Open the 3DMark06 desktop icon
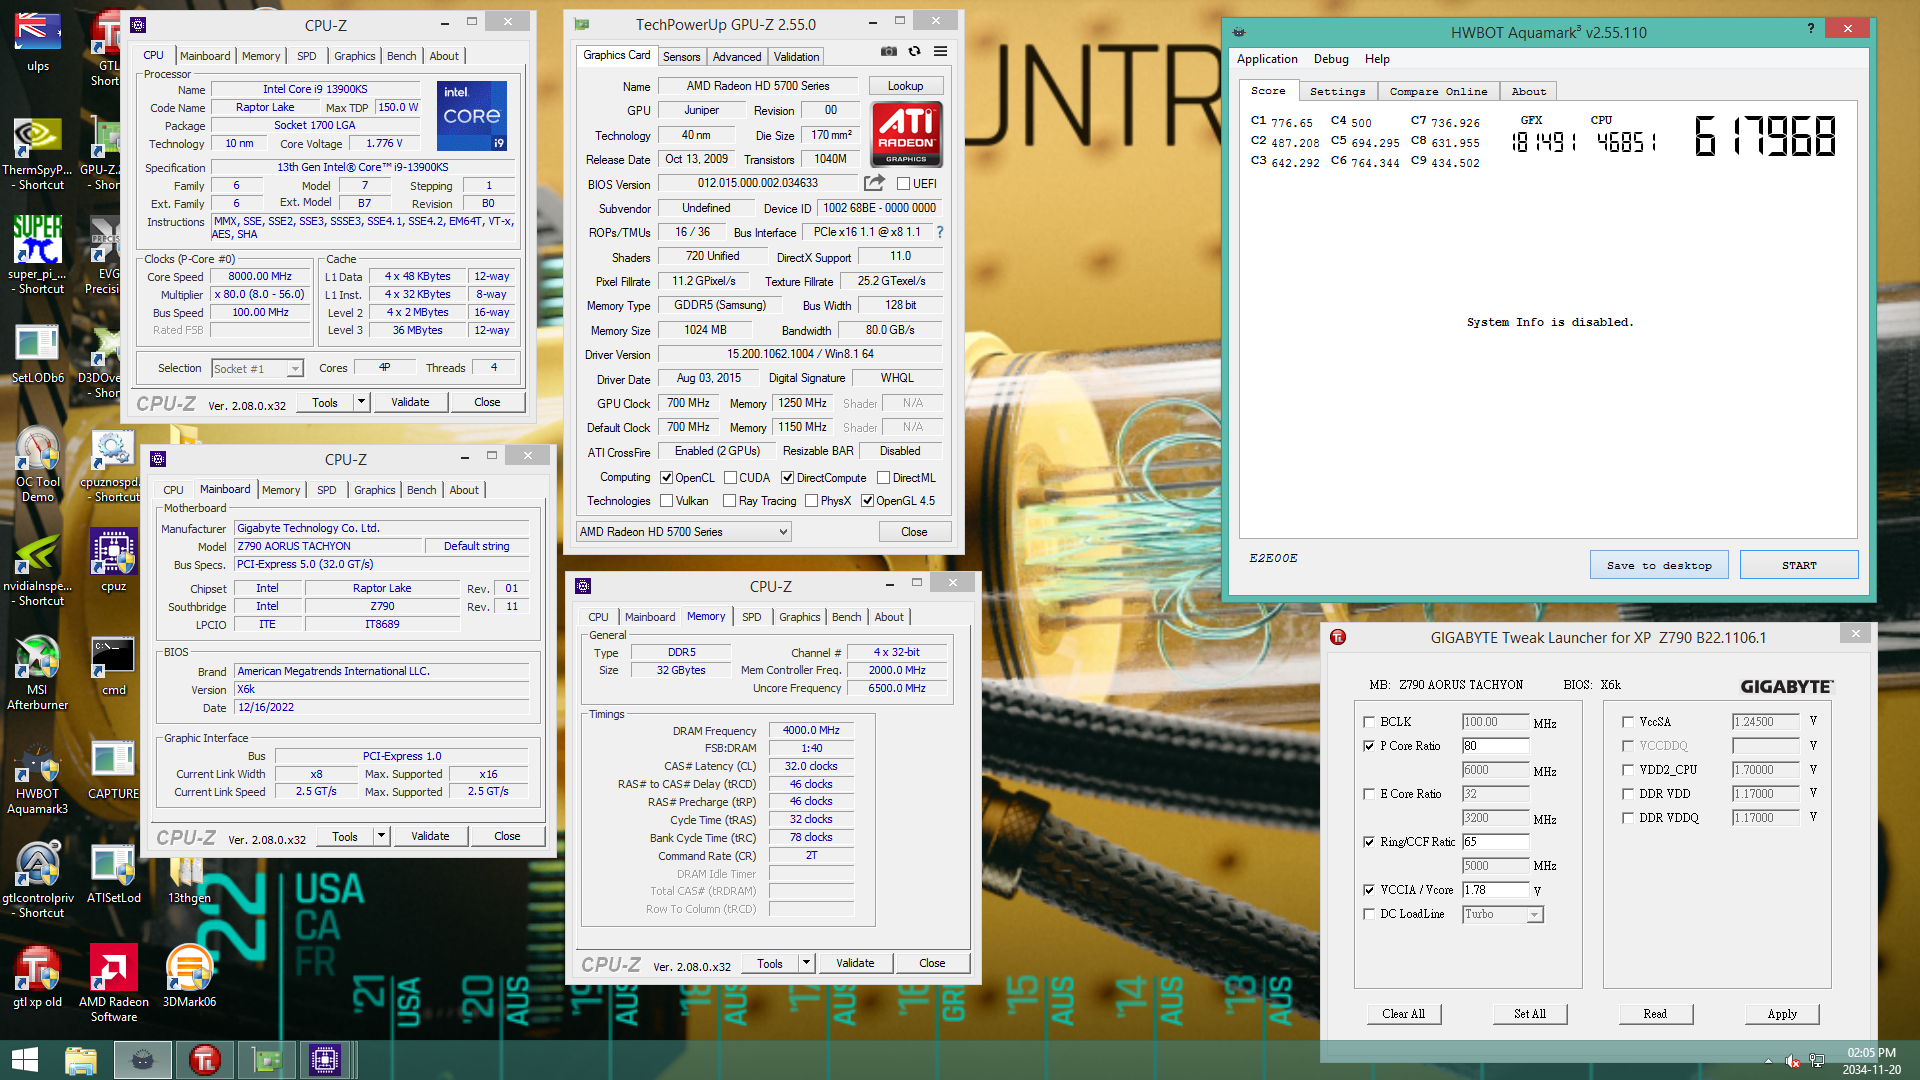 click(x=189, y=977)
